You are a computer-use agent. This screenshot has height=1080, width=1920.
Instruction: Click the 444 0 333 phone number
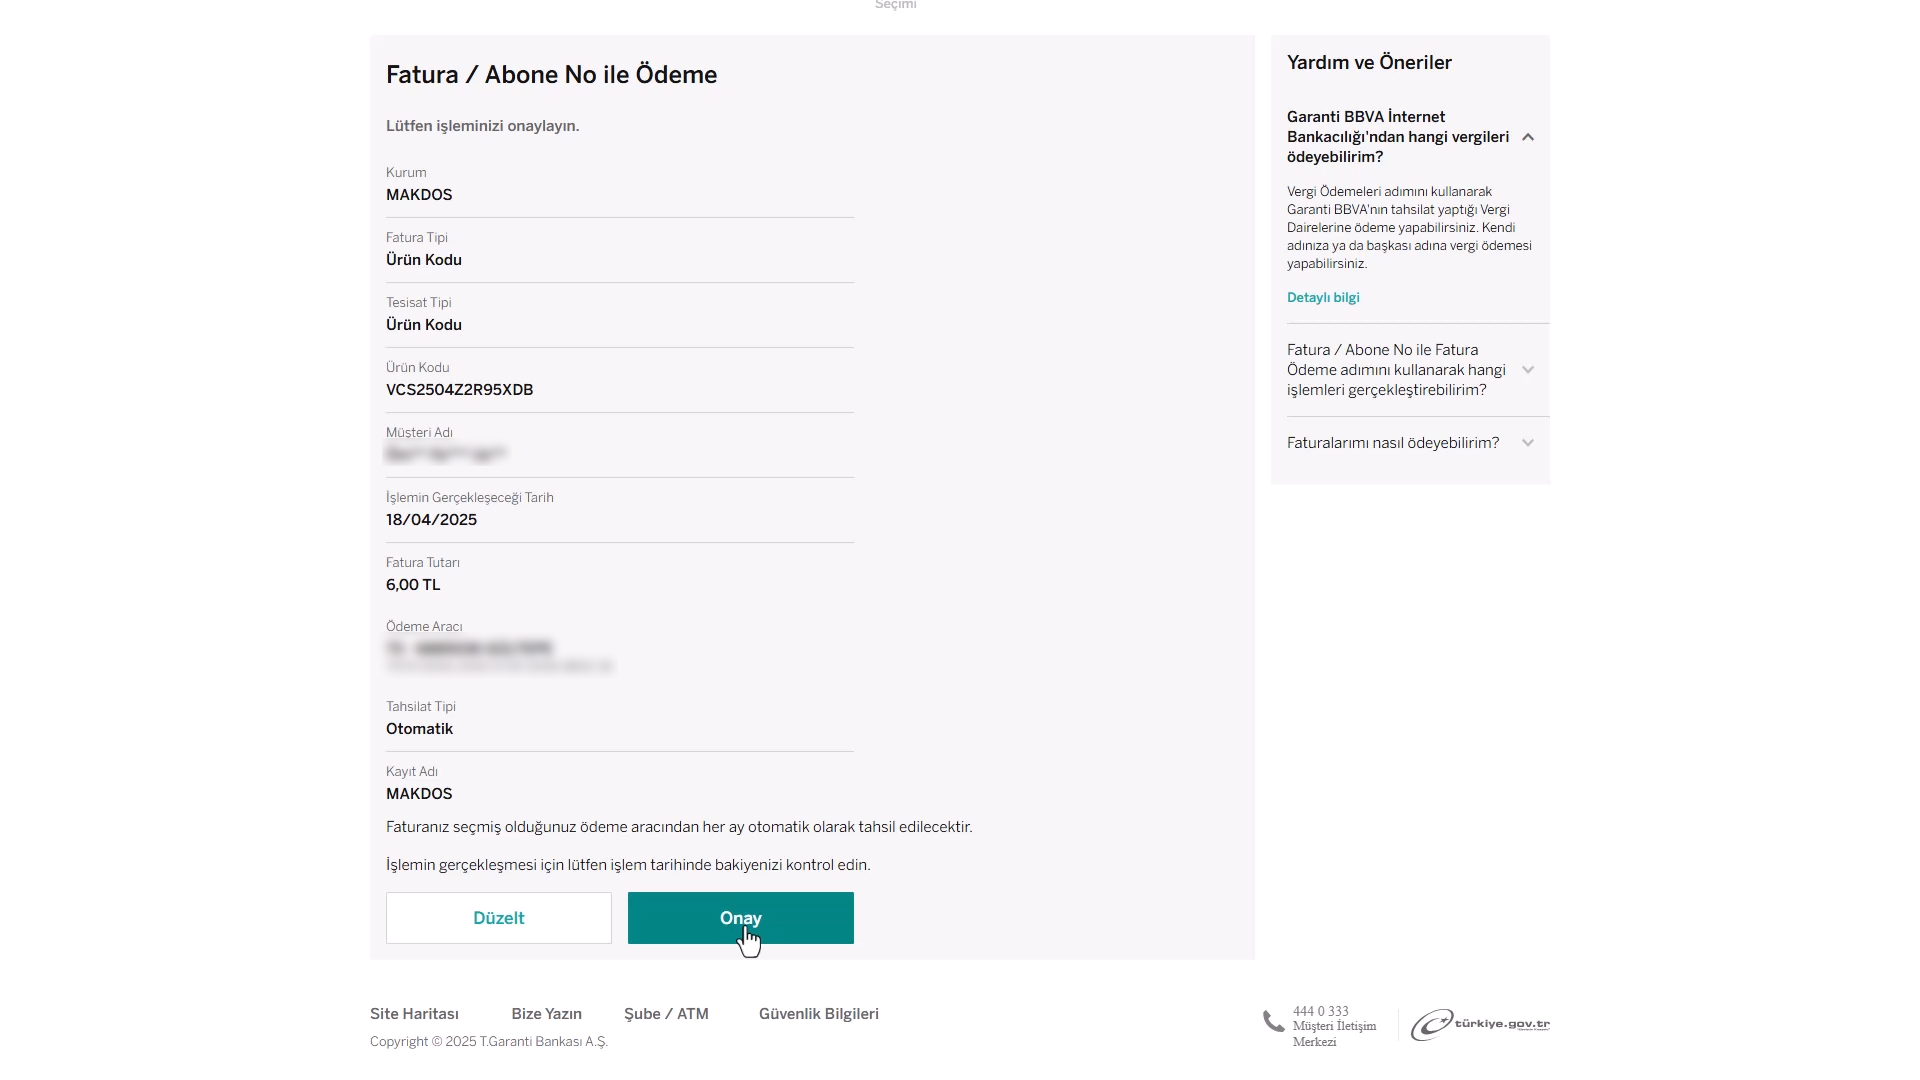tap(1320, 1011)
